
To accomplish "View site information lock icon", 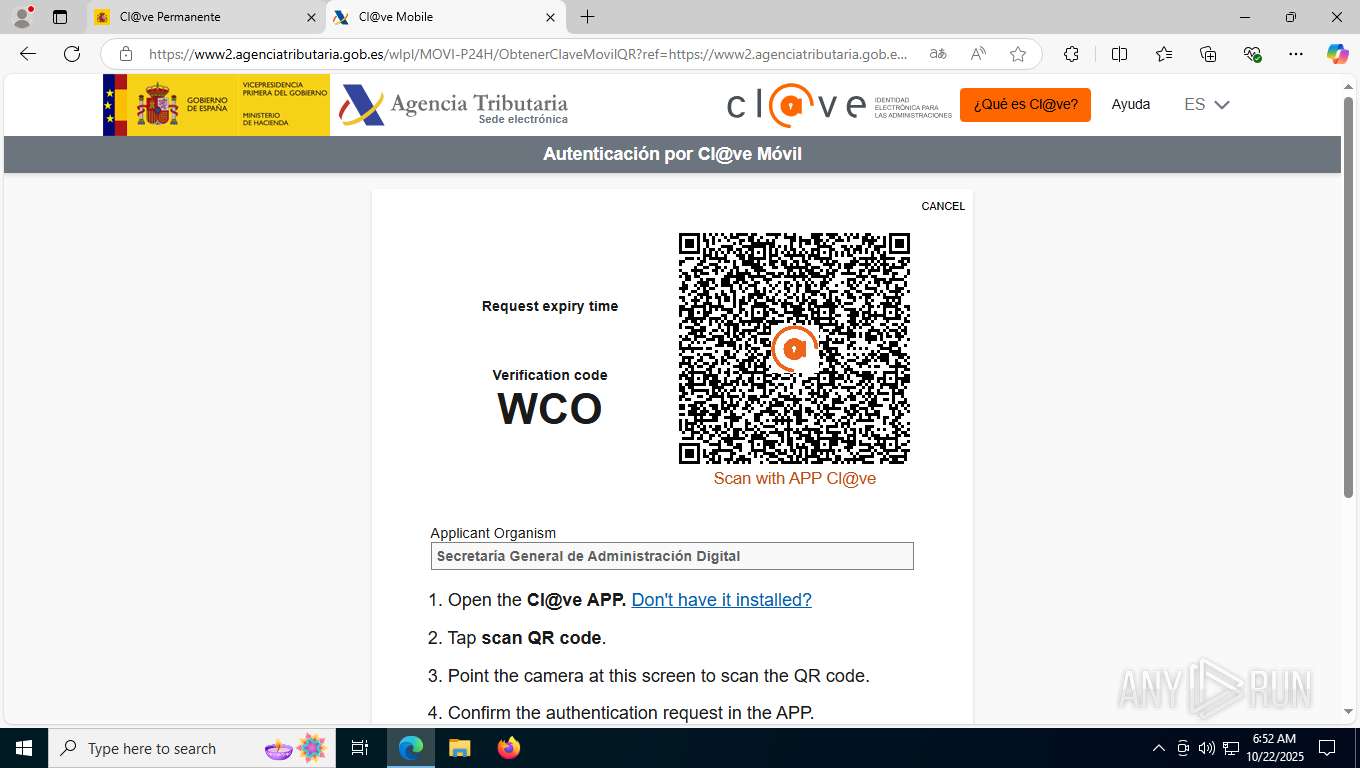I will pyautogui.click(x=126, y=54).
